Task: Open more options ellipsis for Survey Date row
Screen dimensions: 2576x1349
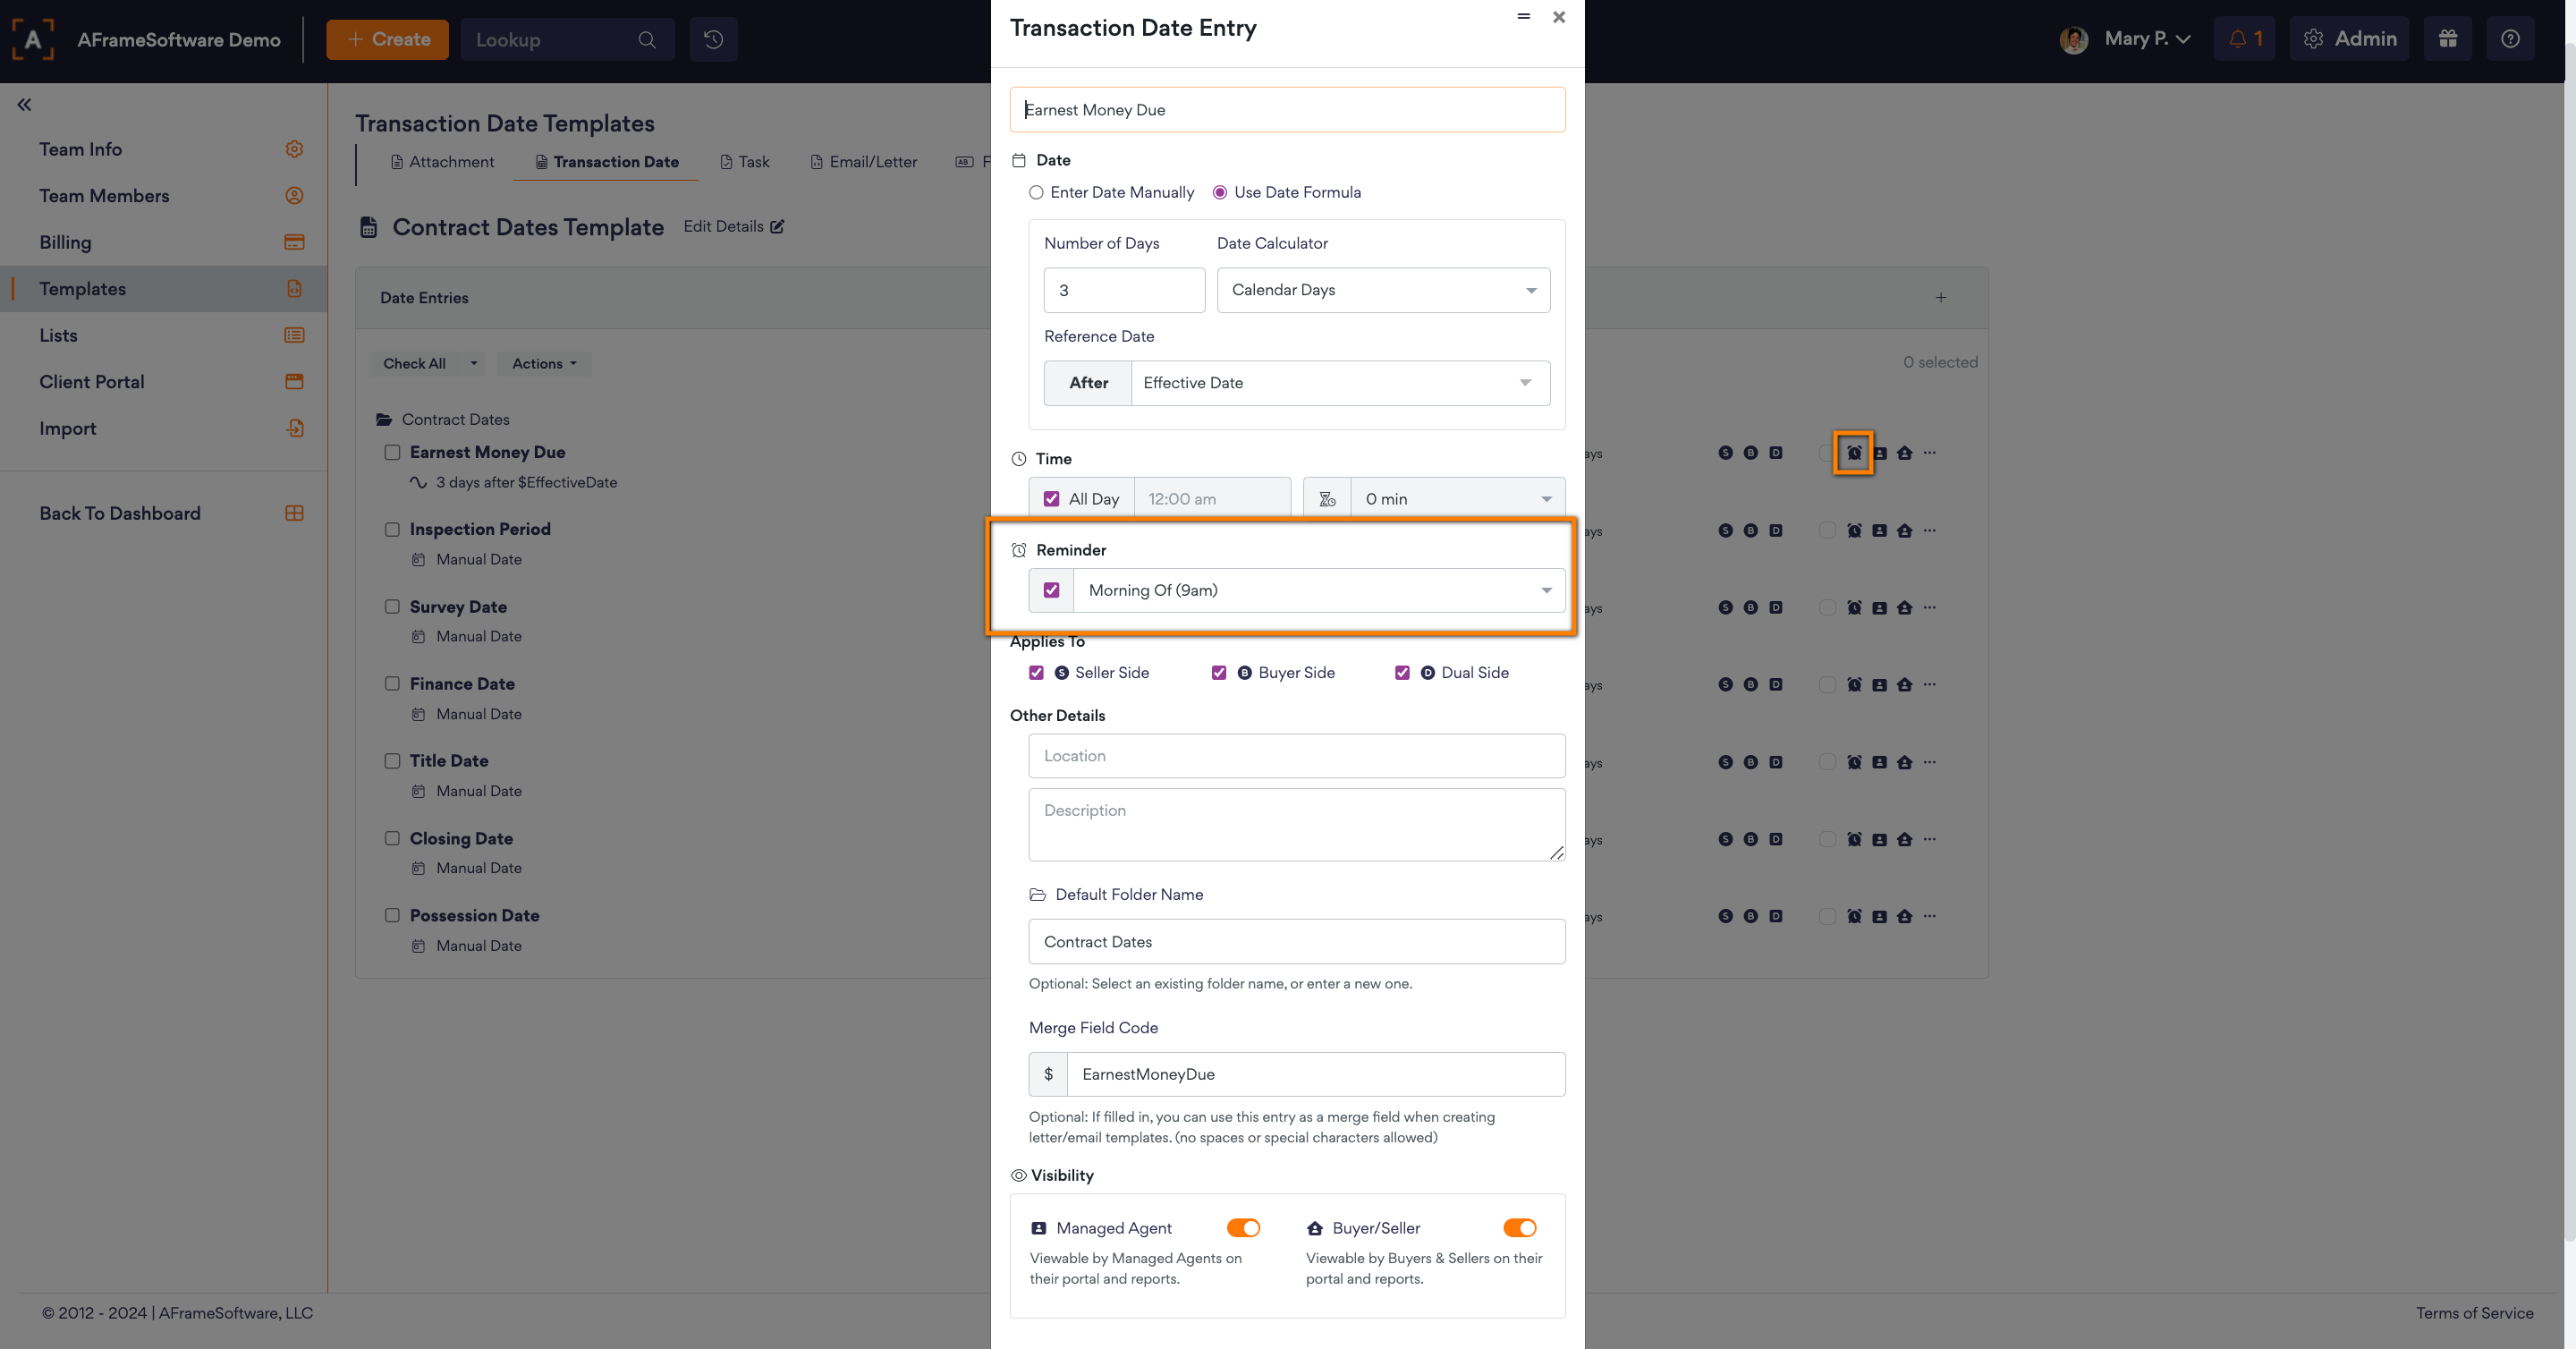Action: [x=1930, y=607]
